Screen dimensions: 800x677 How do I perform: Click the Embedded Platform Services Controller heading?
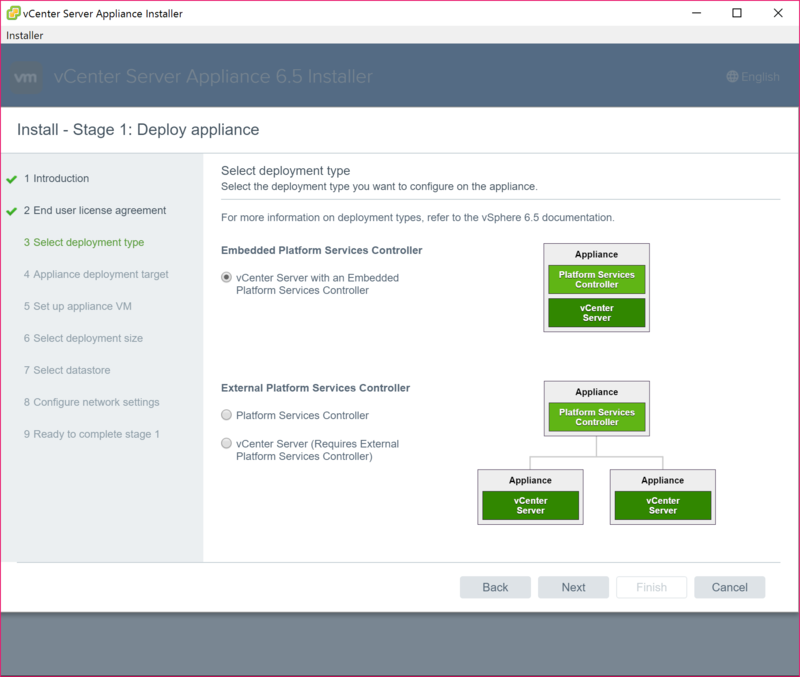pyautogui.click(x=321, y=250)
